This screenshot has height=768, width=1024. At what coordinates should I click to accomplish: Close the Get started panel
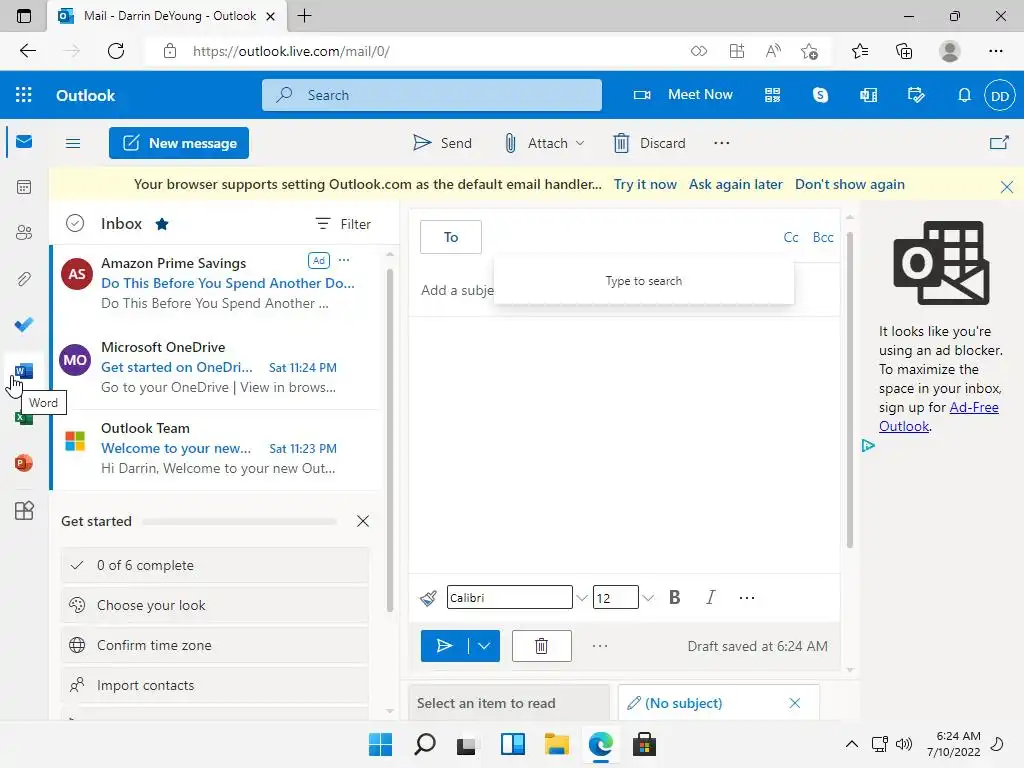[363, 521]
